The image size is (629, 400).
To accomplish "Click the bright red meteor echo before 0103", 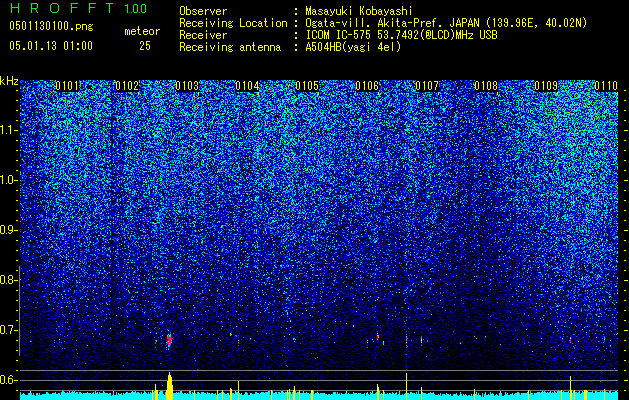I will point(169,340).
